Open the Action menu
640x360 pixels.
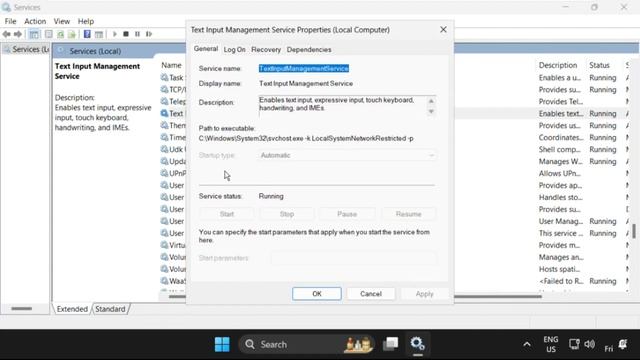(x=35, y=21)
